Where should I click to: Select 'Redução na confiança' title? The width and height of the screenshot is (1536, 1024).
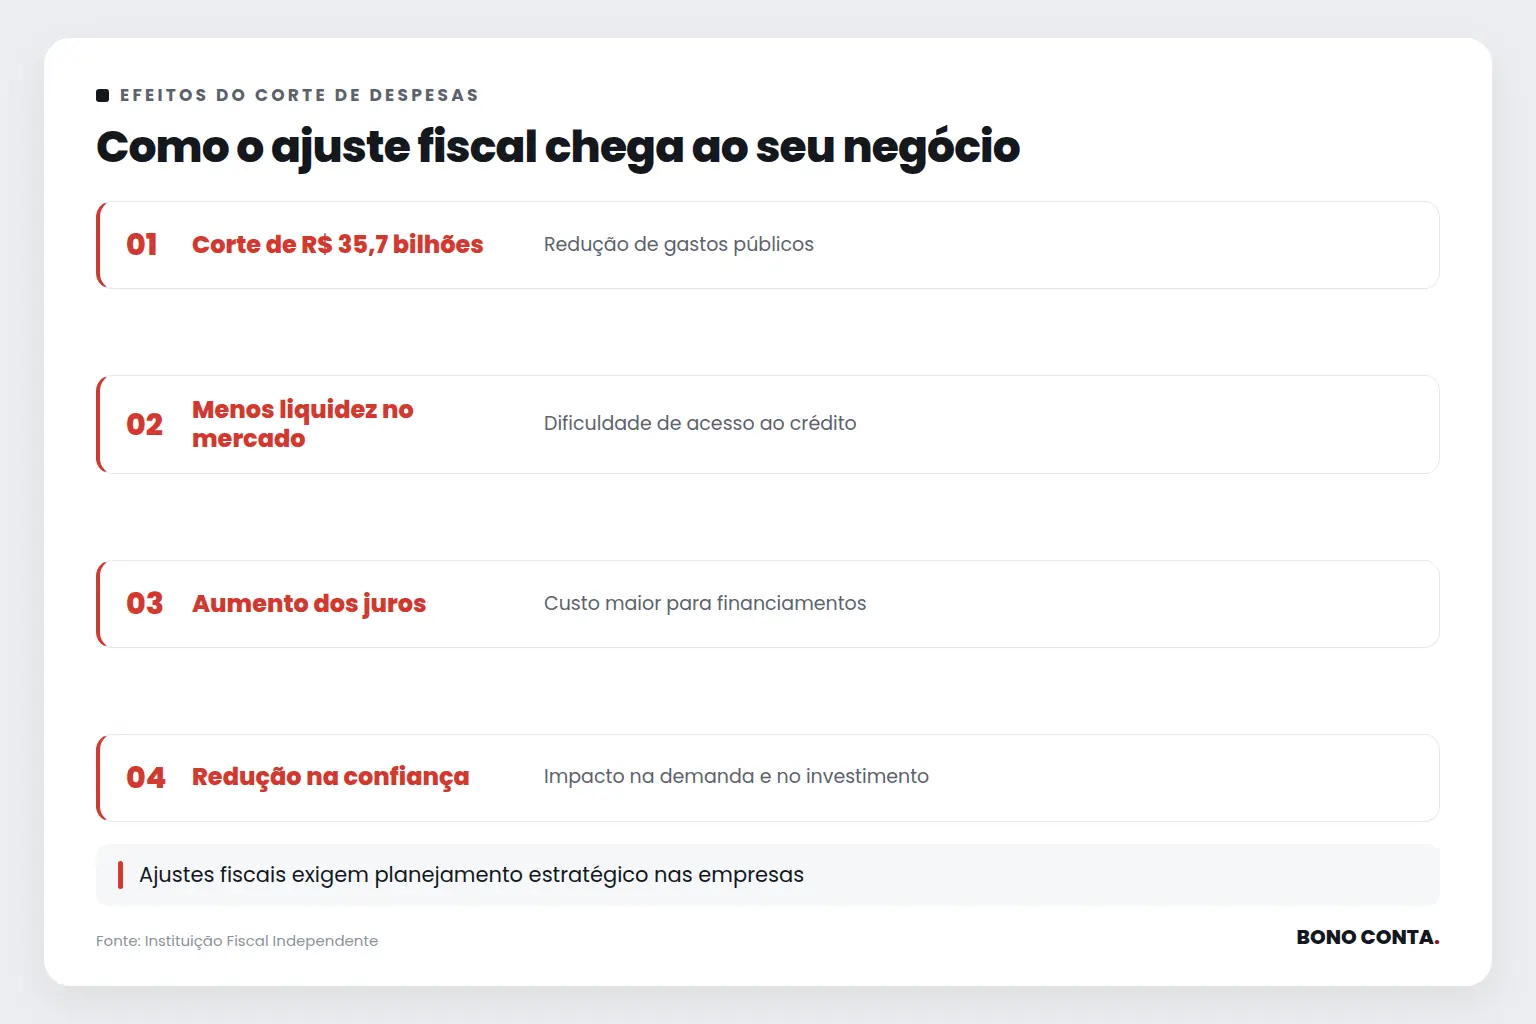(330, 778)
